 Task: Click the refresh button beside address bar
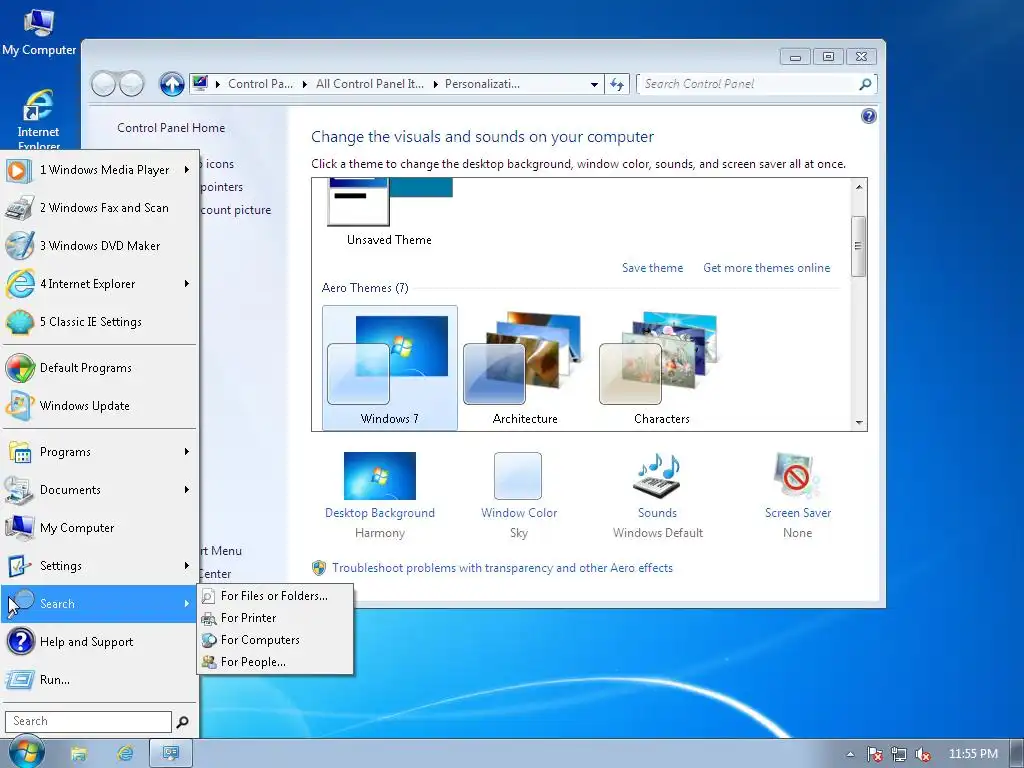pyautogui.click(x=616, y=84)
